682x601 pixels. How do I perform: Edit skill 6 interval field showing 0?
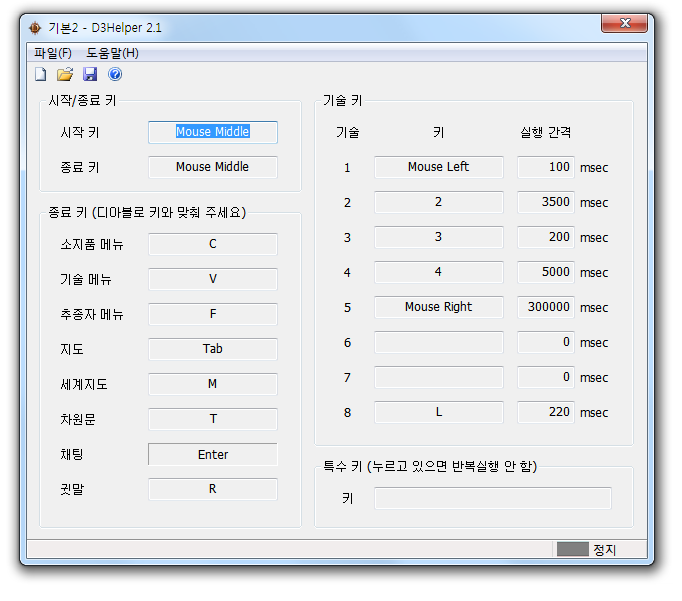(546, 342)
